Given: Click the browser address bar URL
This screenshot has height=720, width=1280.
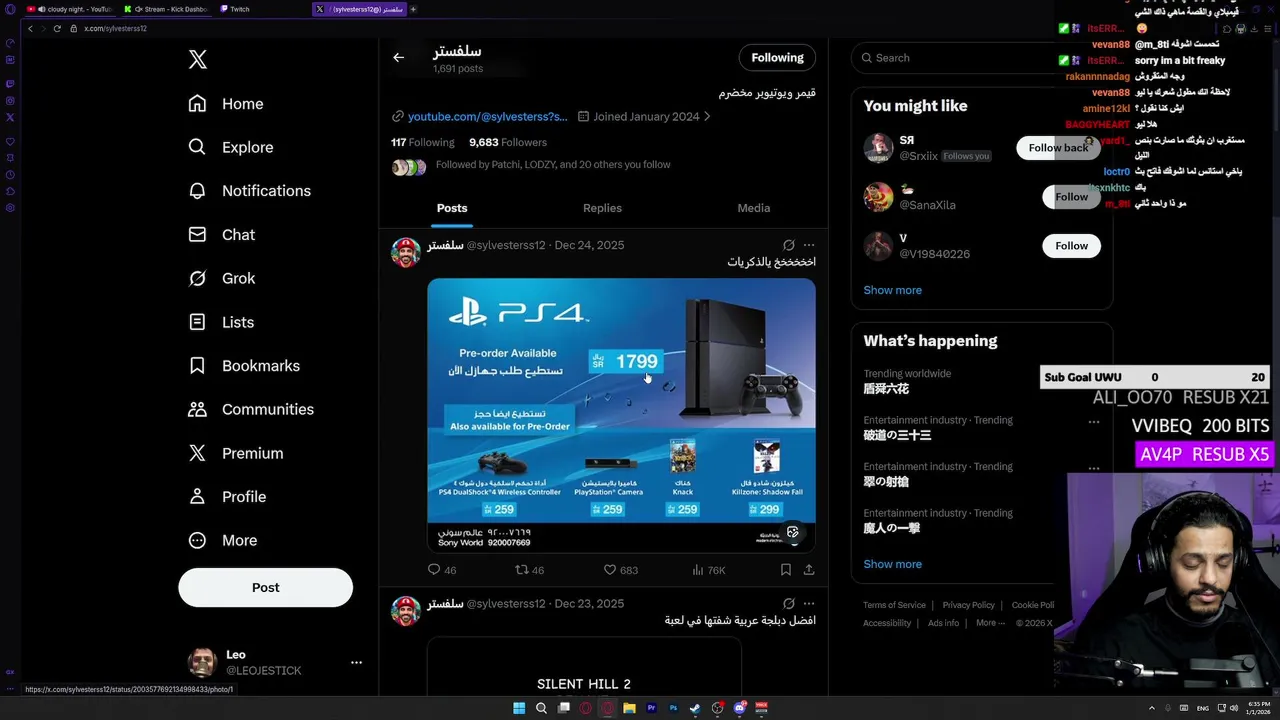Looking at the screenshot, I should point(116,29).
